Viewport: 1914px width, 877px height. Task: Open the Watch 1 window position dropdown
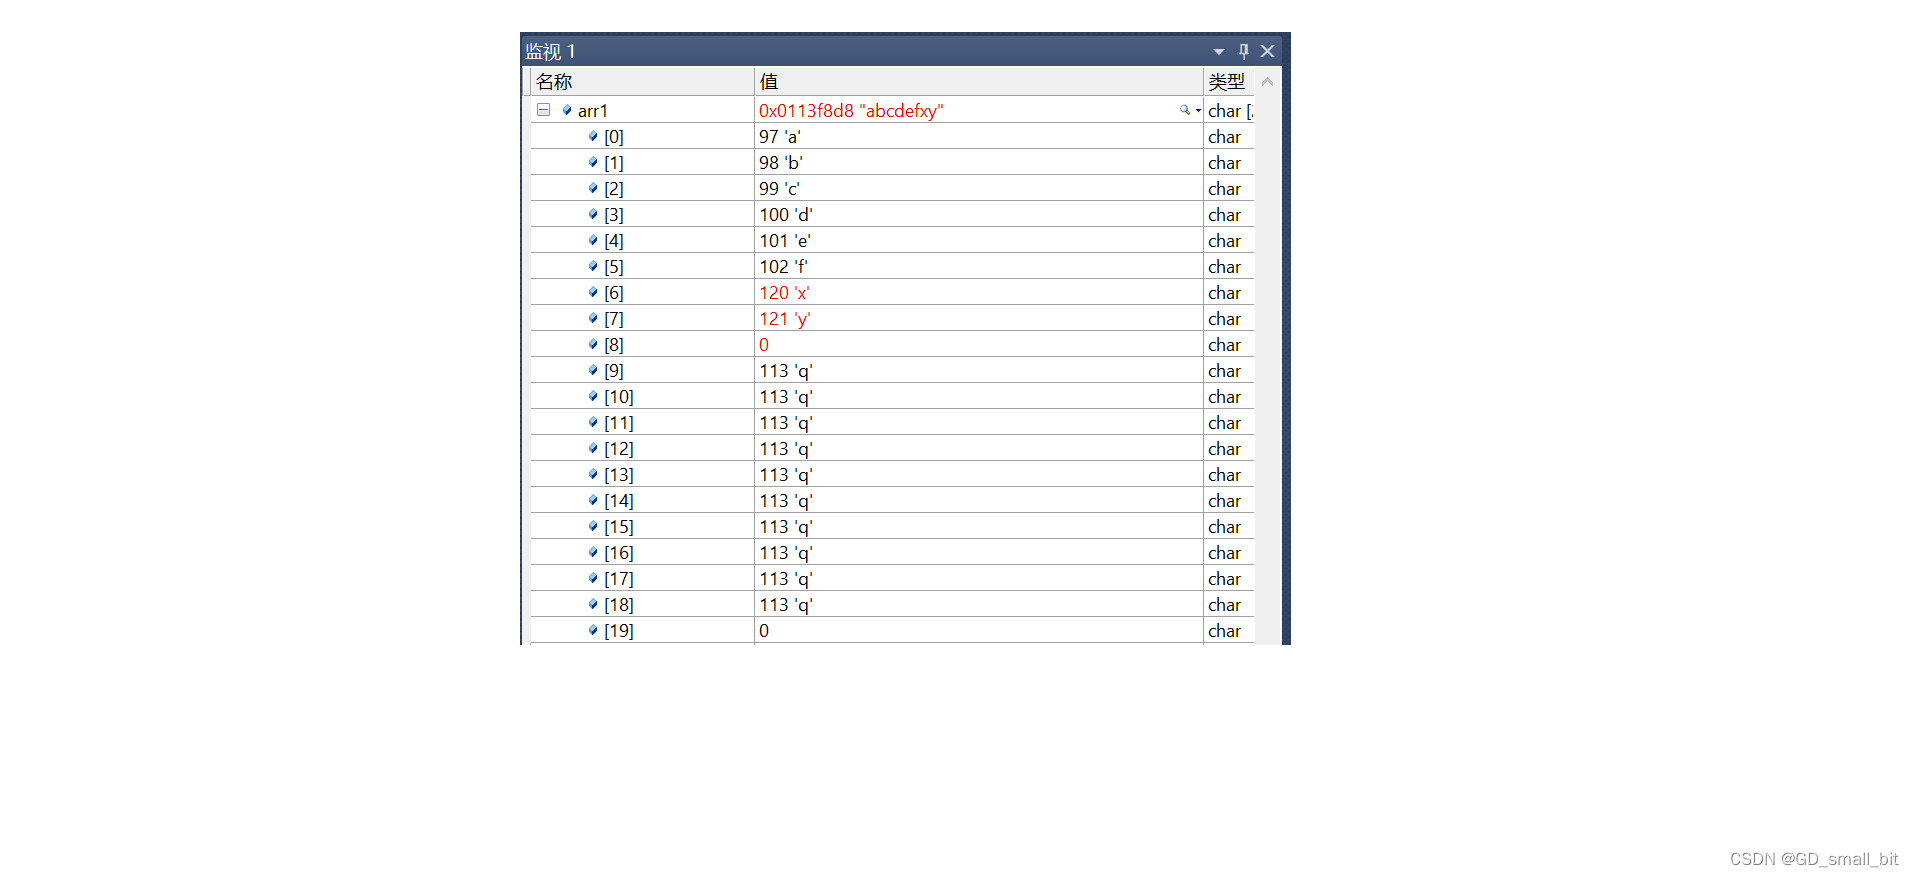[x=1219, y=51]
